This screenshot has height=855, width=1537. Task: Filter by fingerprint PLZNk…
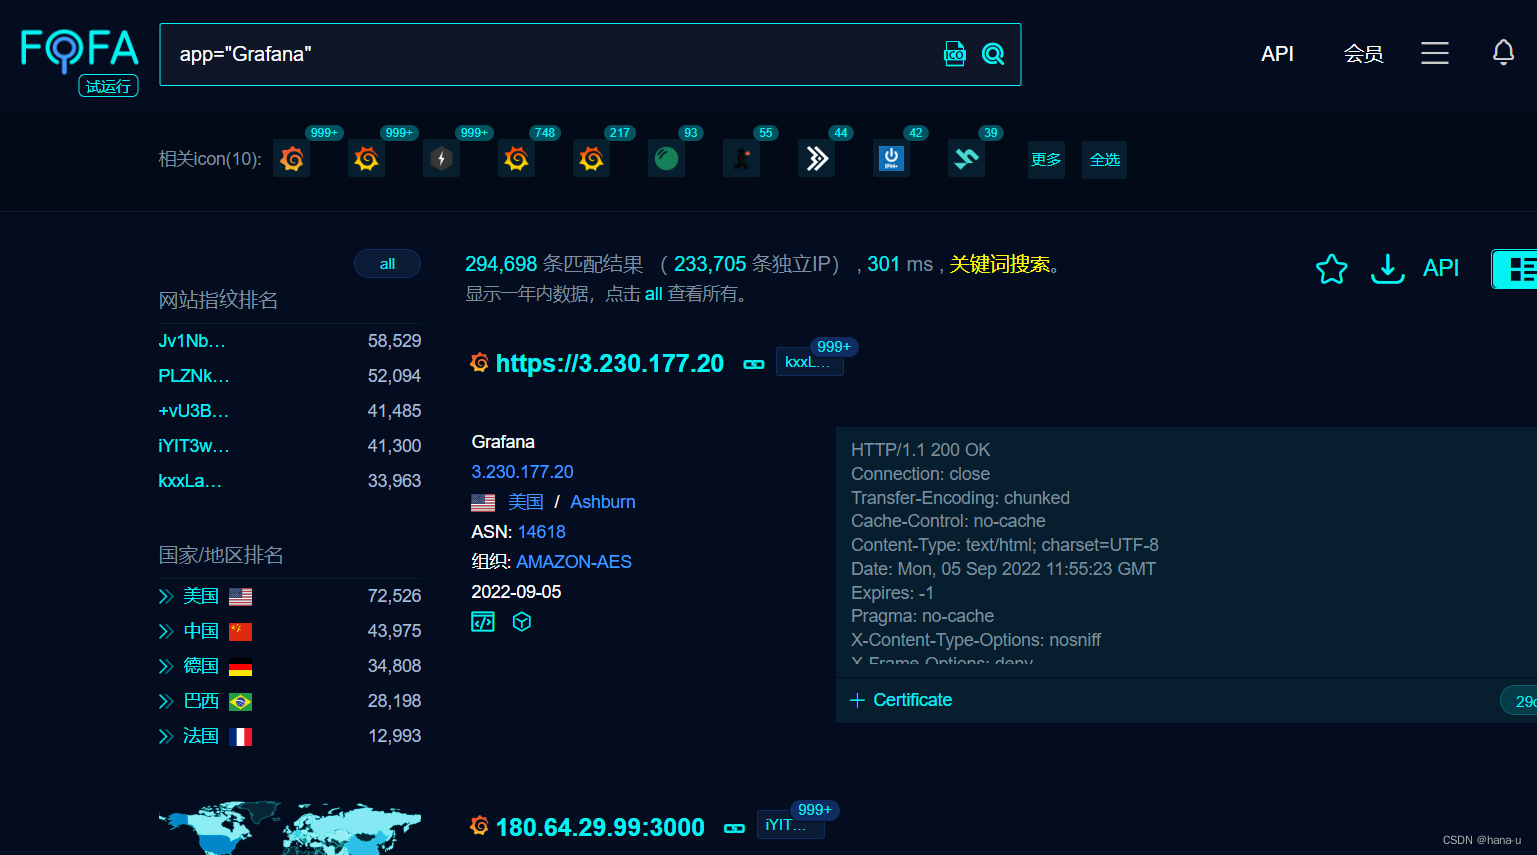click(194, 376)
